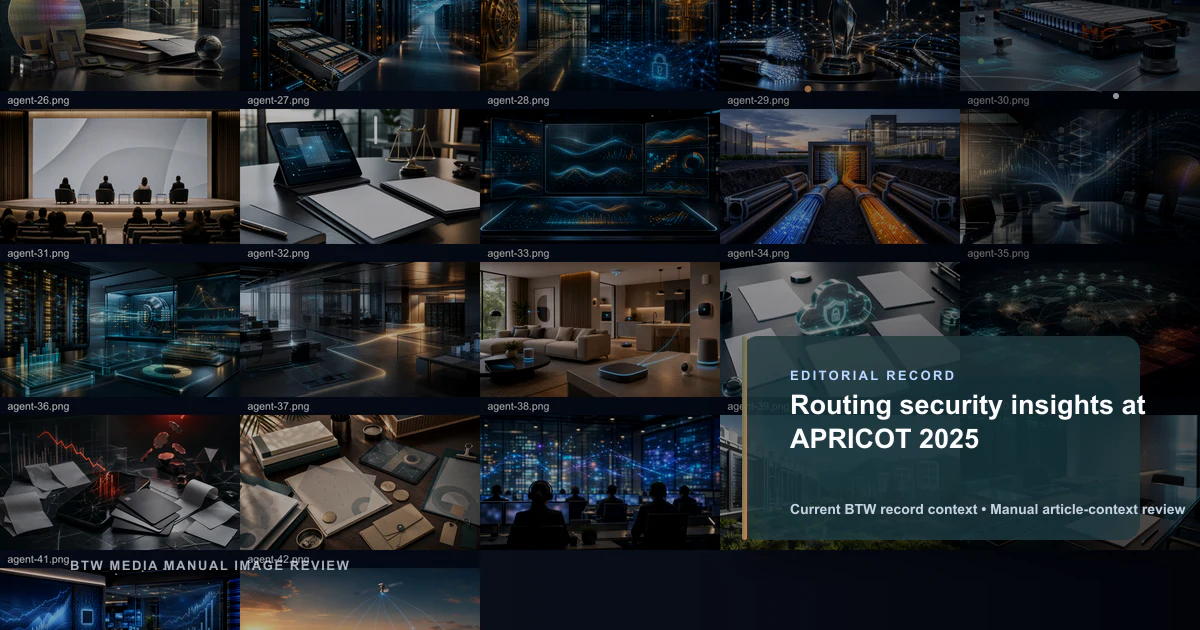The image size is (1200, 630).
Task: Click the EDITORIAL RECORD heading label
Action: (x=872, y=376)
